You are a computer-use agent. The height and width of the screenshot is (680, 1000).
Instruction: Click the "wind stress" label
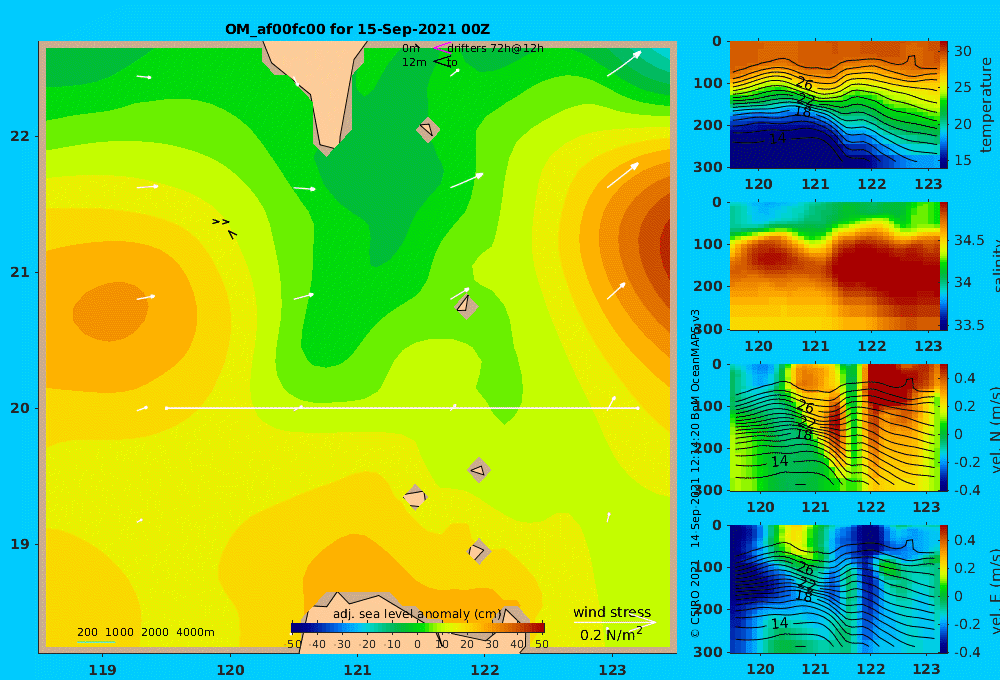click(x=612, y=612)
